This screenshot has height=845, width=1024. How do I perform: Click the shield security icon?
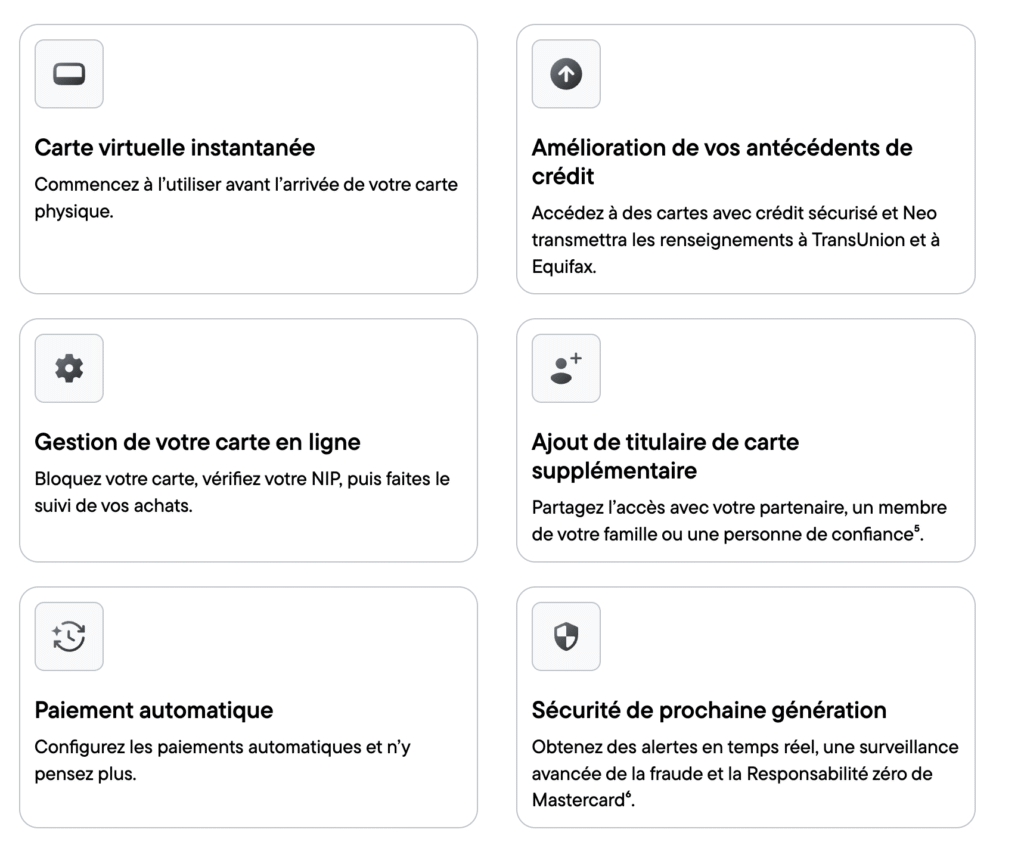(x=566, y=636)
